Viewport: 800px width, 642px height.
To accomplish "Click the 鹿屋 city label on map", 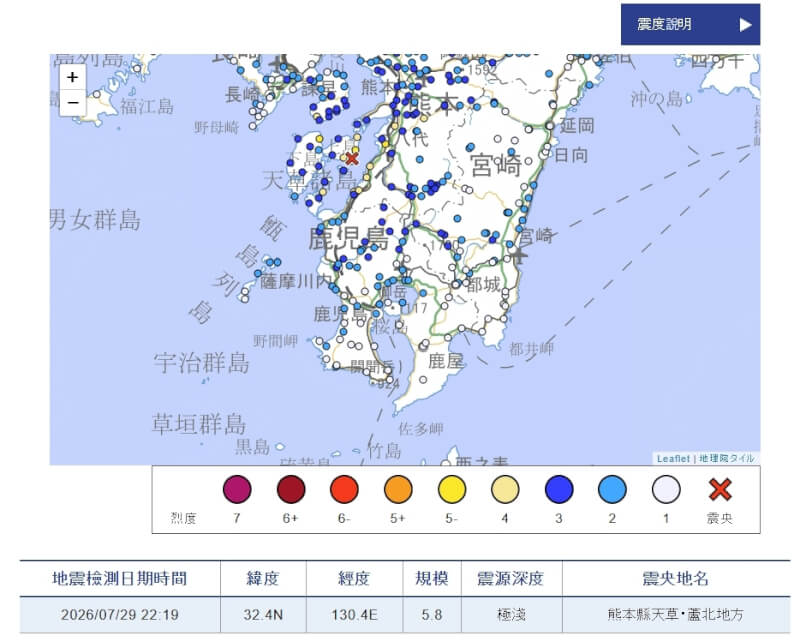I will [x=445, y=361].
